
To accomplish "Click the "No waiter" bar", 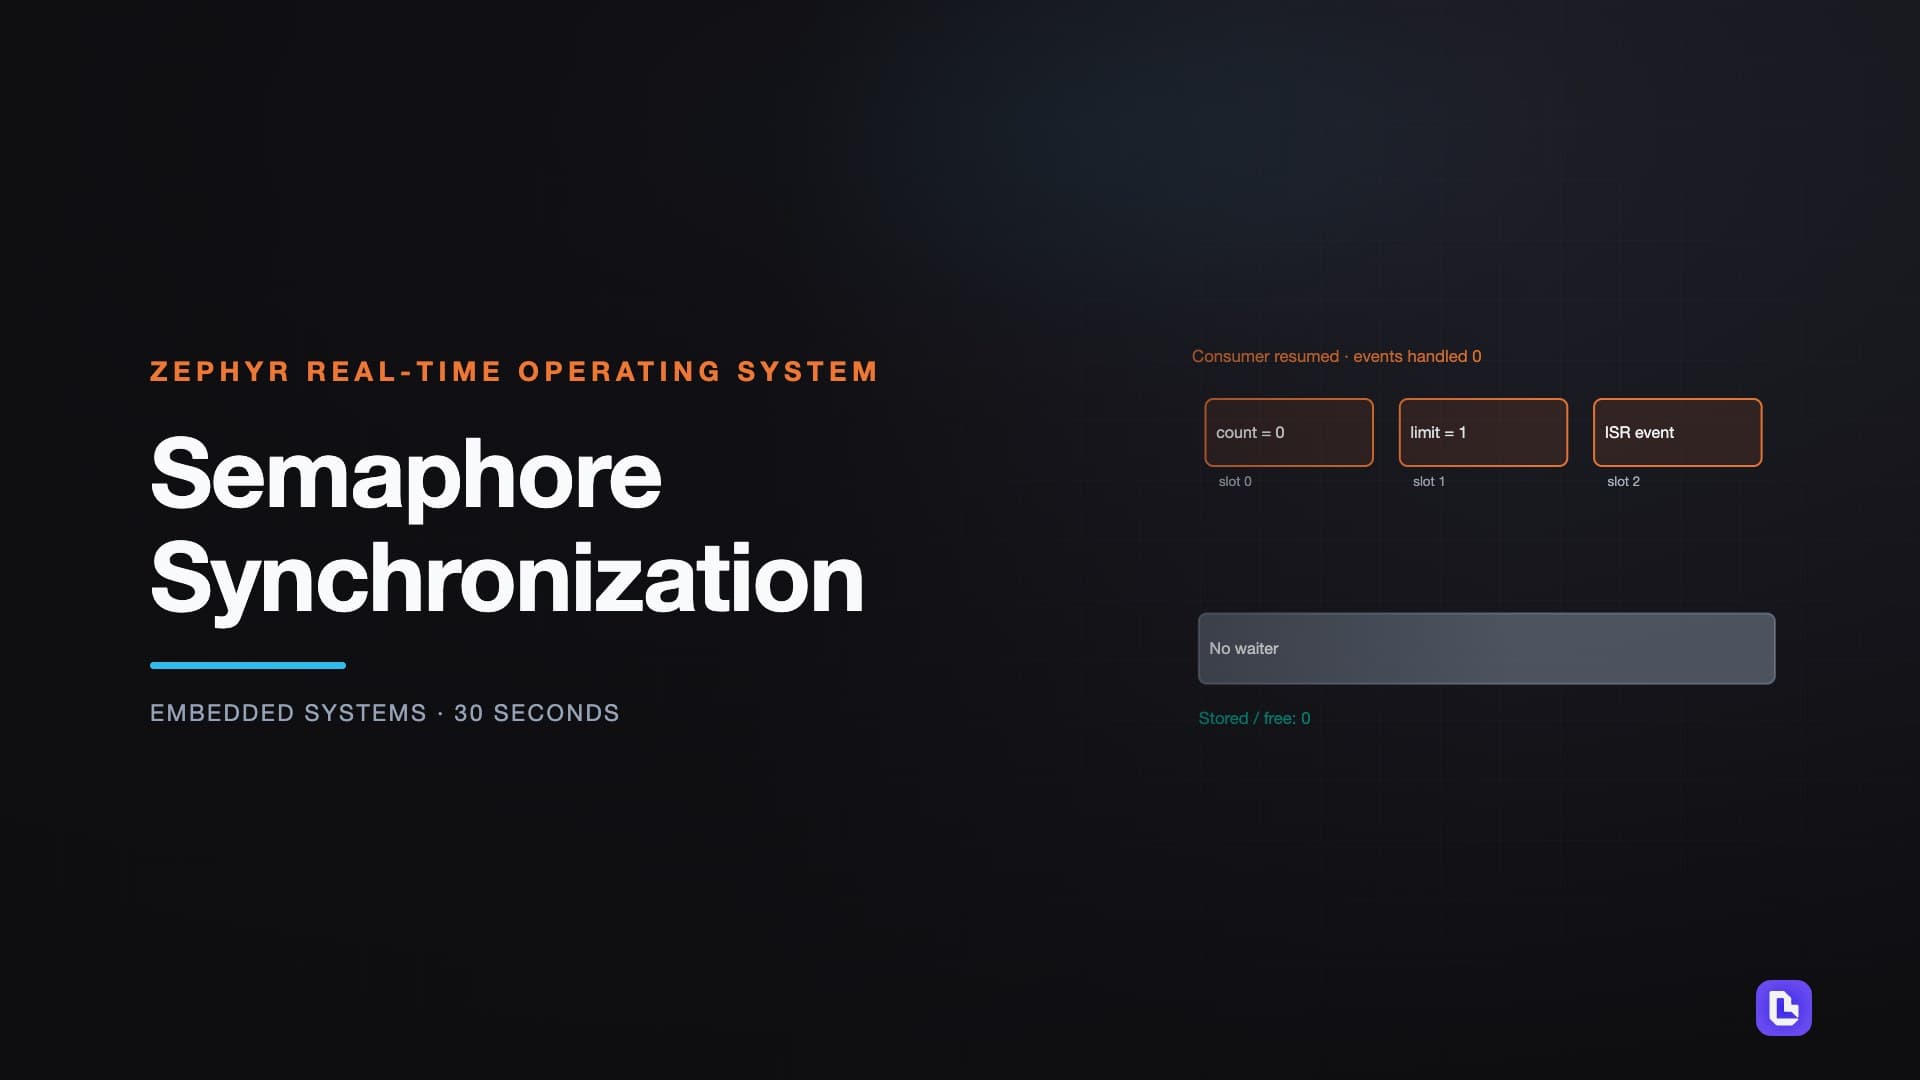I will click(x=1486, y=648).
